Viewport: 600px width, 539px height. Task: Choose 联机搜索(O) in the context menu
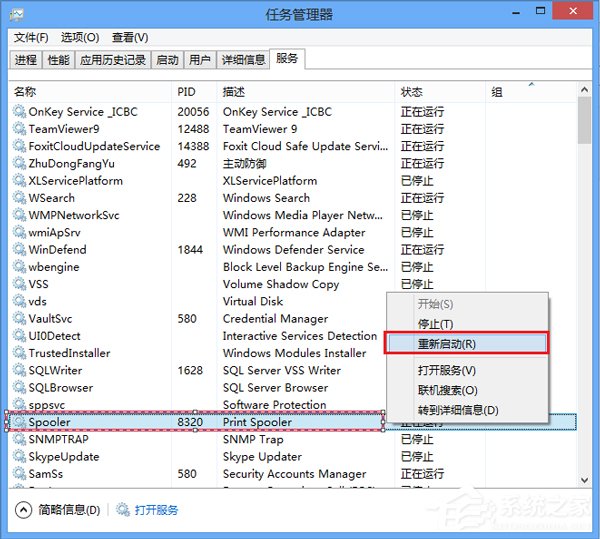point(467,390)
